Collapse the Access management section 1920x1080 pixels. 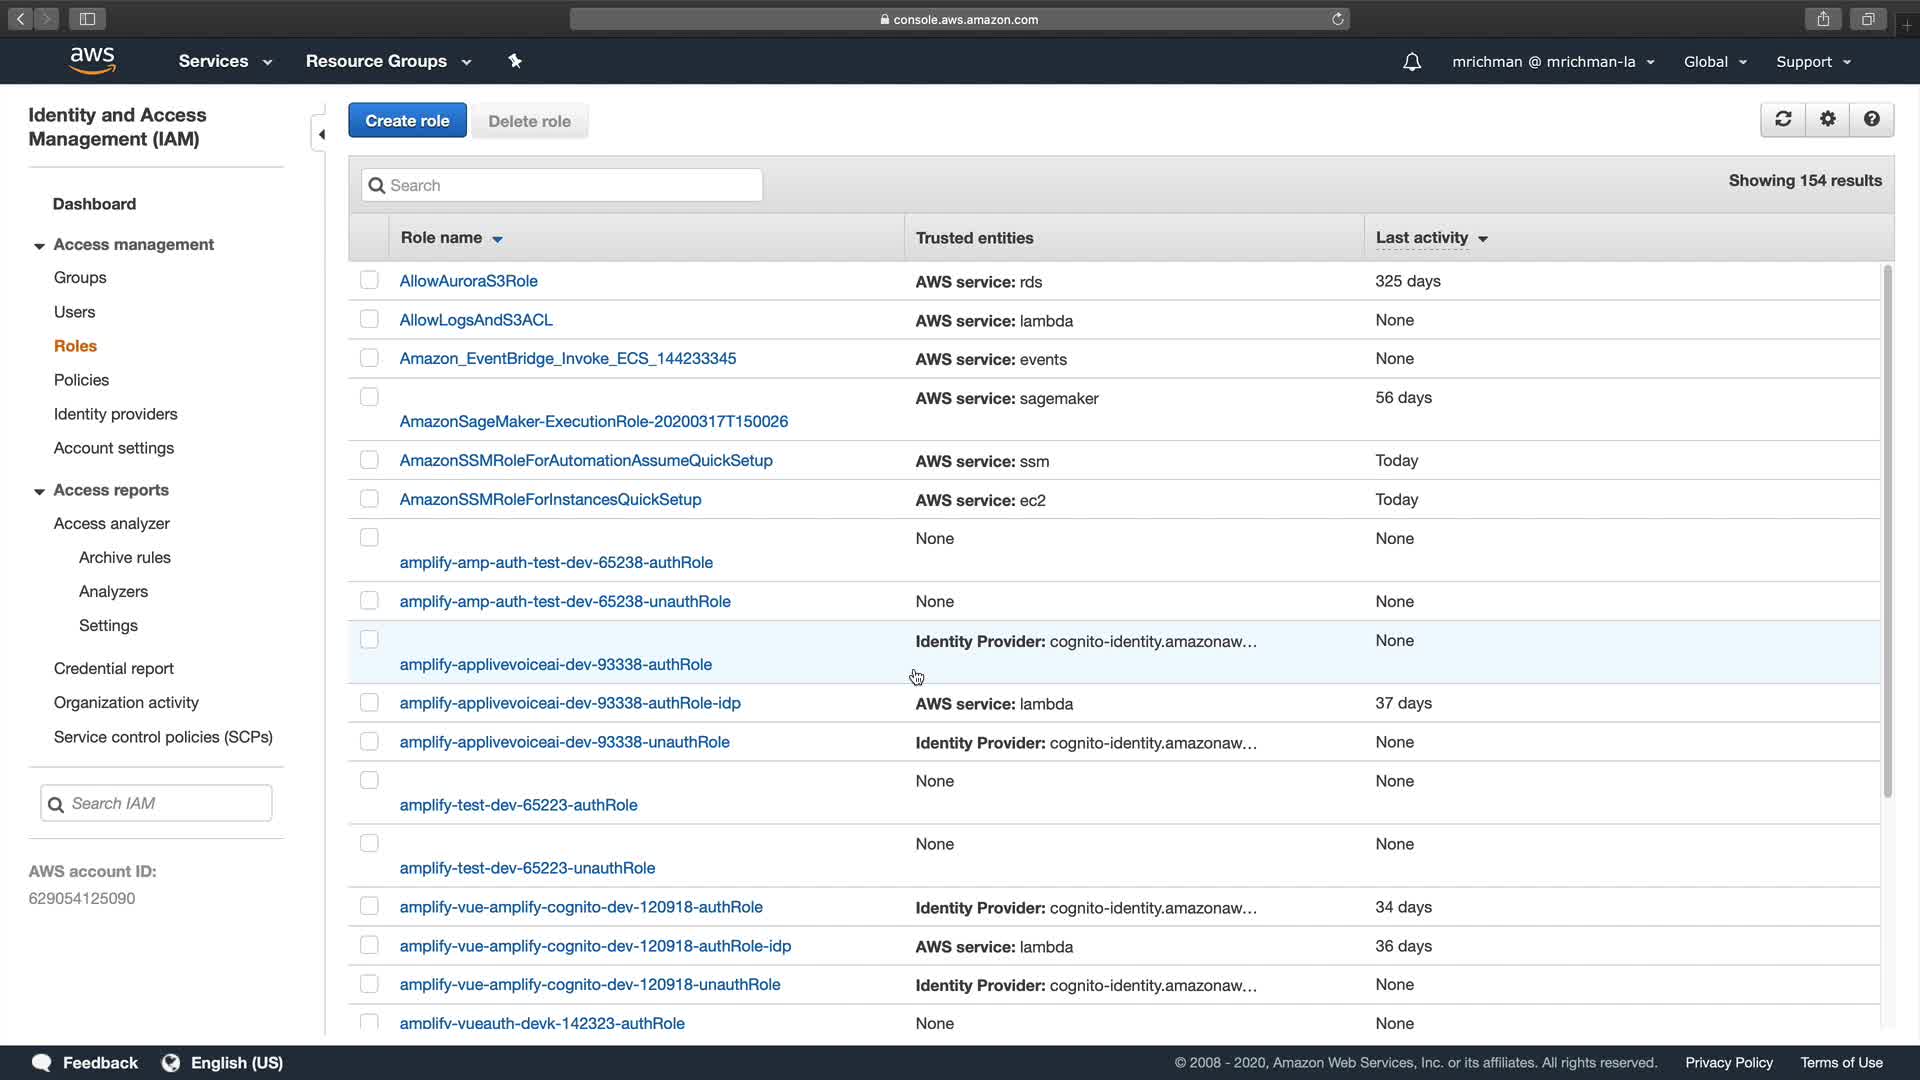pyautogui.click(x=39, y=245)
